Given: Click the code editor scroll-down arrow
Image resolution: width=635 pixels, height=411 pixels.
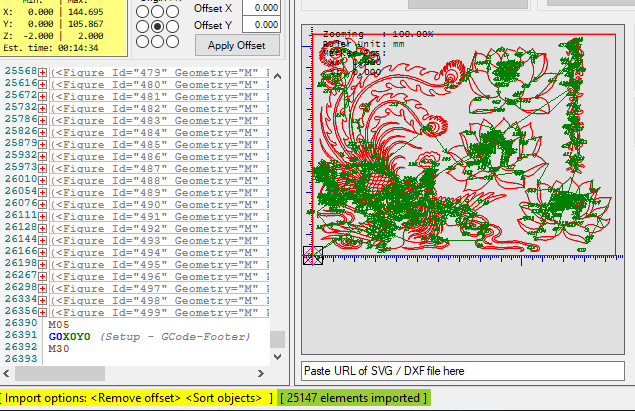Looking at the screenshot, I should 278,356.
